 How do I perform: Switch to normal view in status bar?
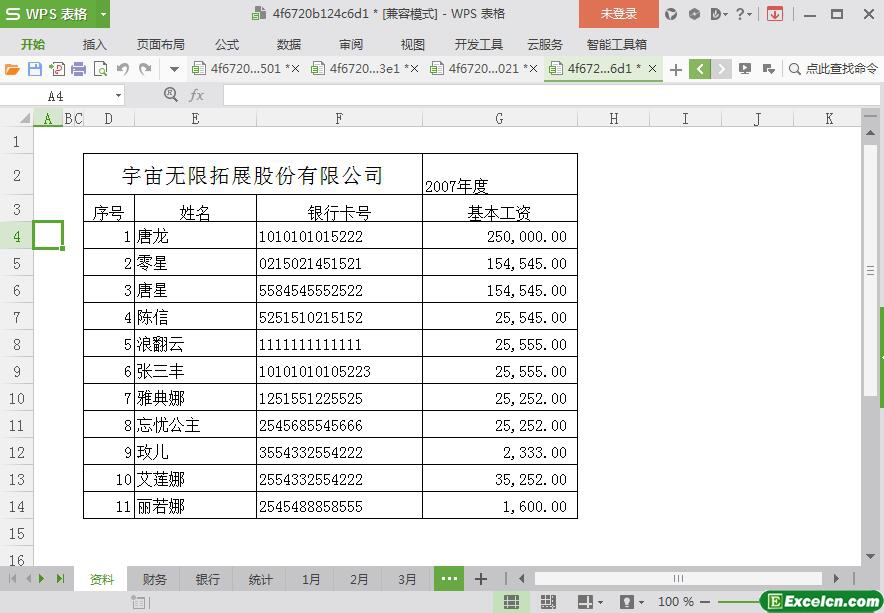click(x=511, y=602)
